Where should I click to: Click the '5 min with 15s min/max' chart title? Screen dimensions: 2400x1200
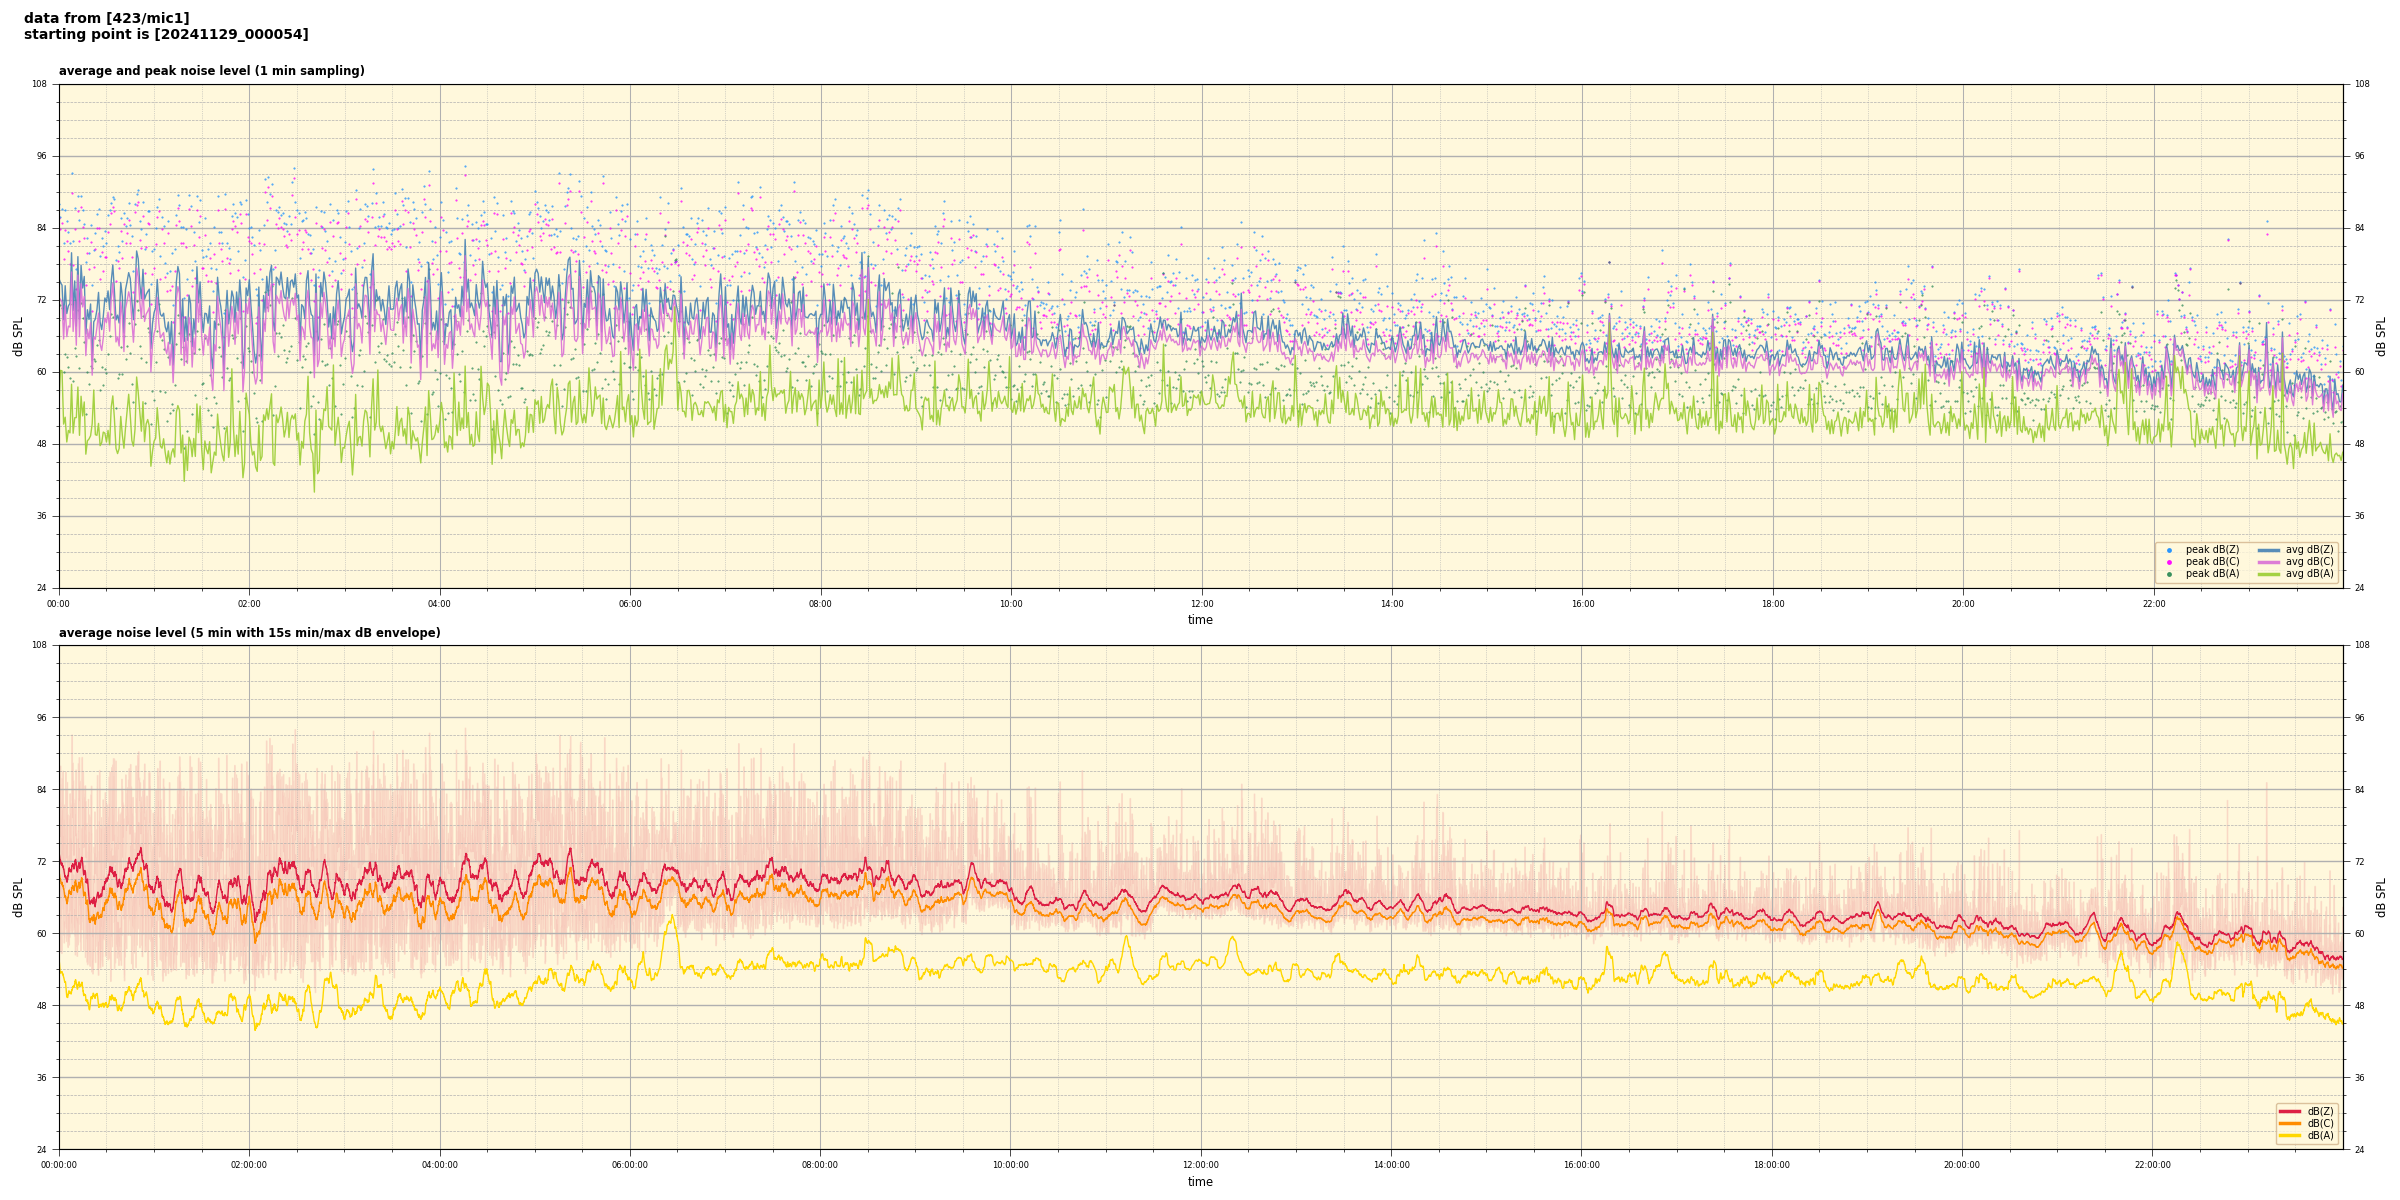(249, 633)
